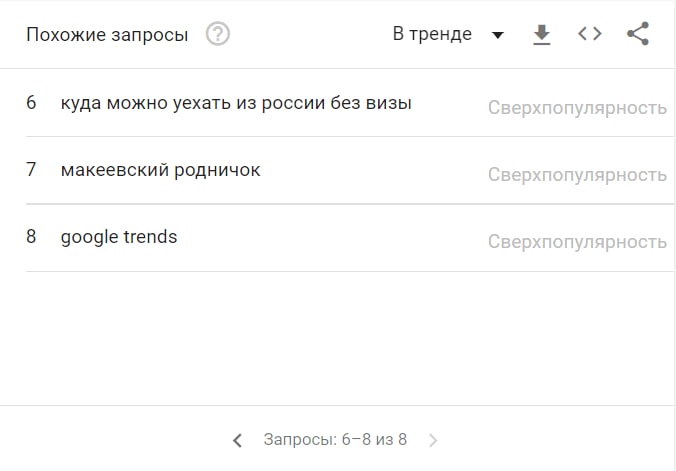Click Сверхпопулярность label in row 6
Image resolution: width=676 pixels, height=471 pixels.
577,108
